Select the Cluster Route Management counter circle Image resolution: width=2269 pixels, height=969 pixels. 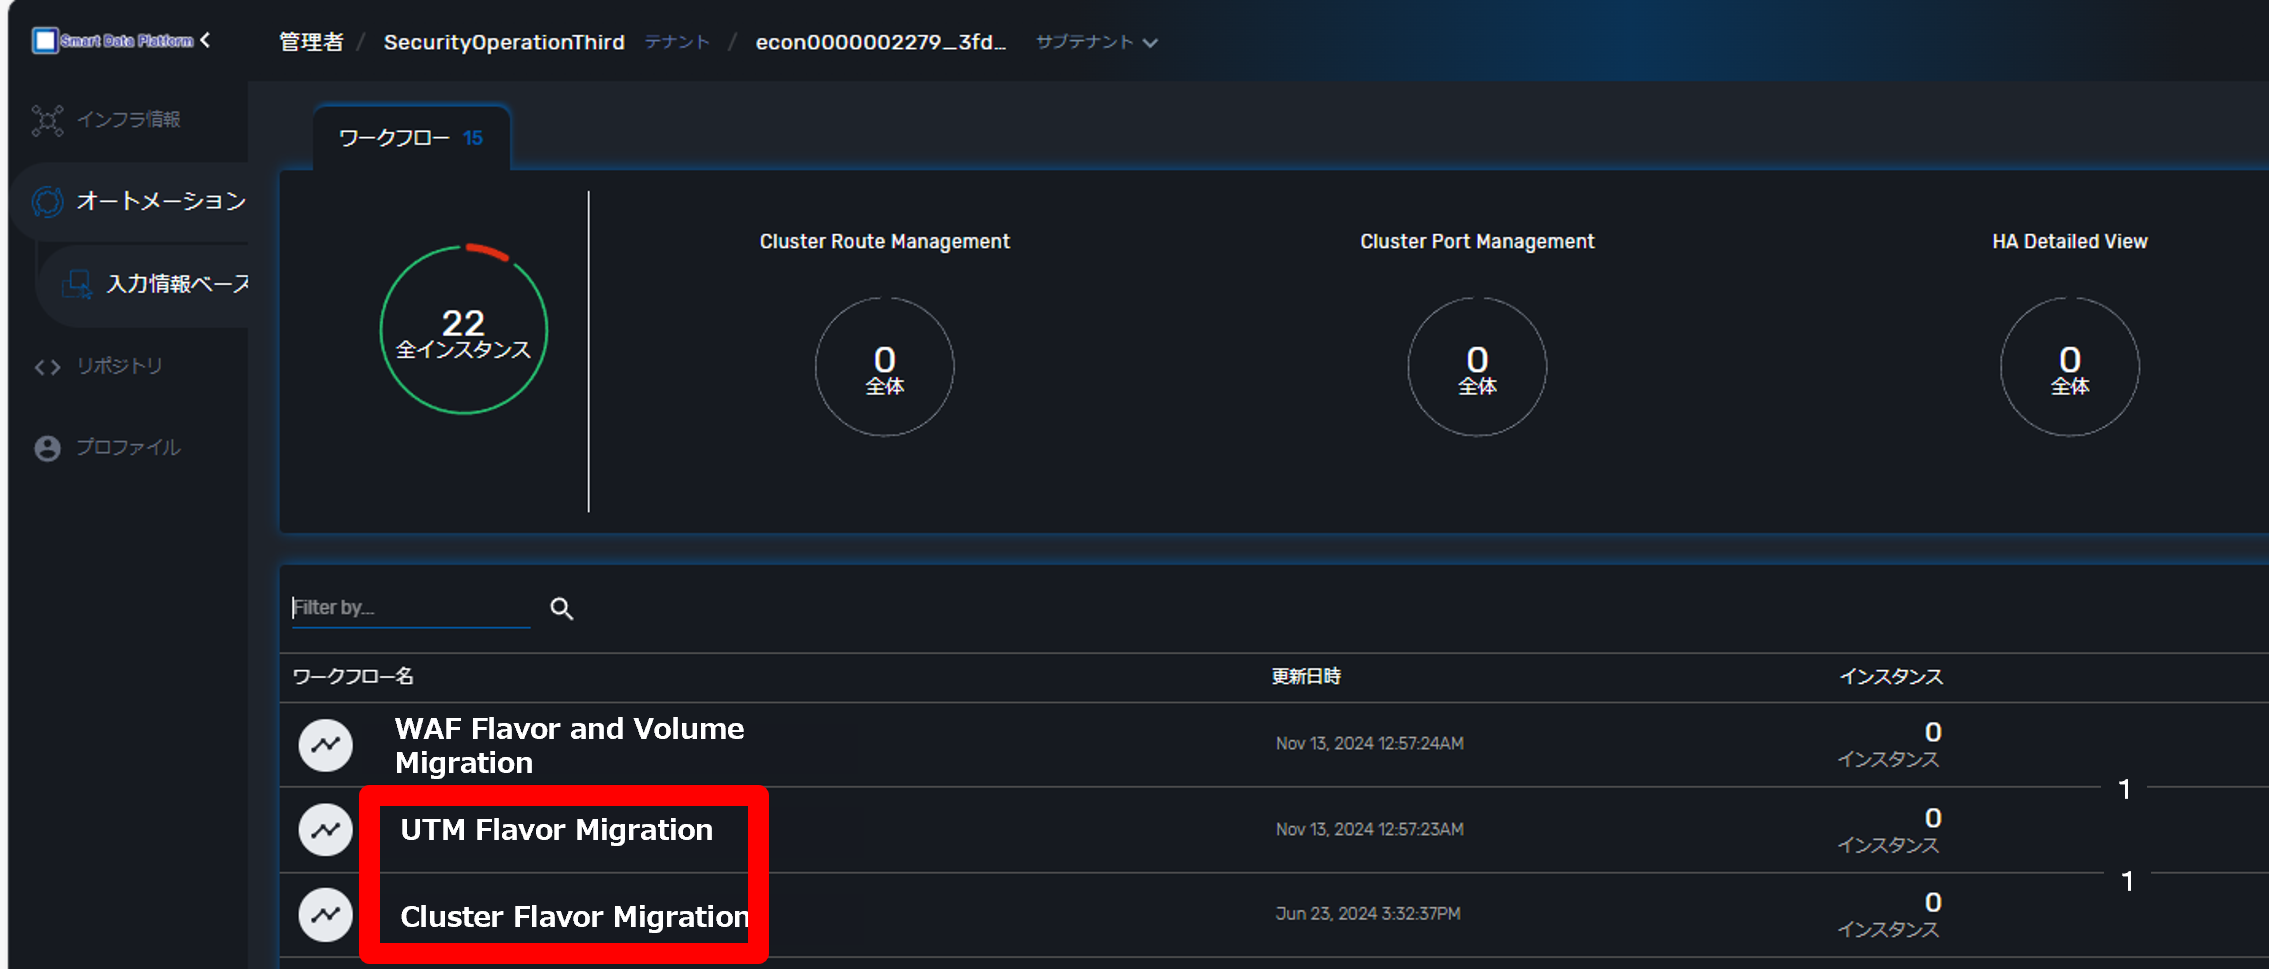pyautogui.click(x=884, y=367)
